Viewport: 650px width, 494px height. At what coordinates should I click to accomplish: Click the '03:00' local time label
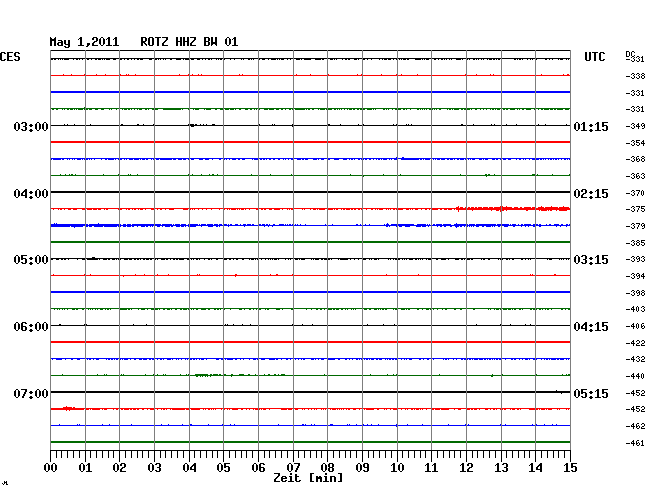(x=31, y=126)
